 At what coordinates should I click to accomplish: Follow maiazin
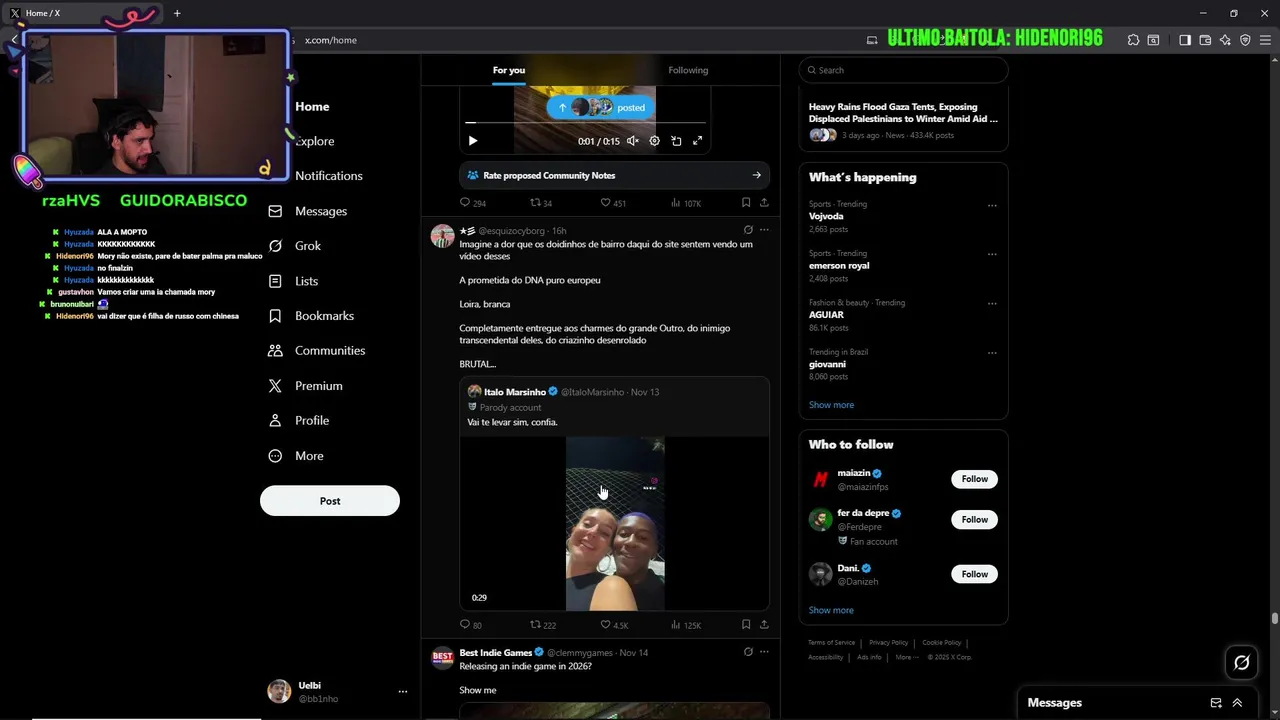click(x=974, y=479)
